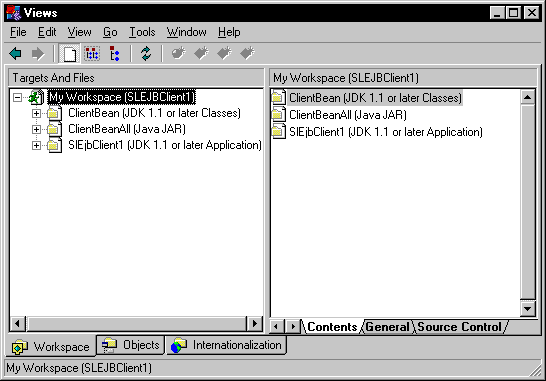Click the My Workspace header above contents pane

(403, 78)
